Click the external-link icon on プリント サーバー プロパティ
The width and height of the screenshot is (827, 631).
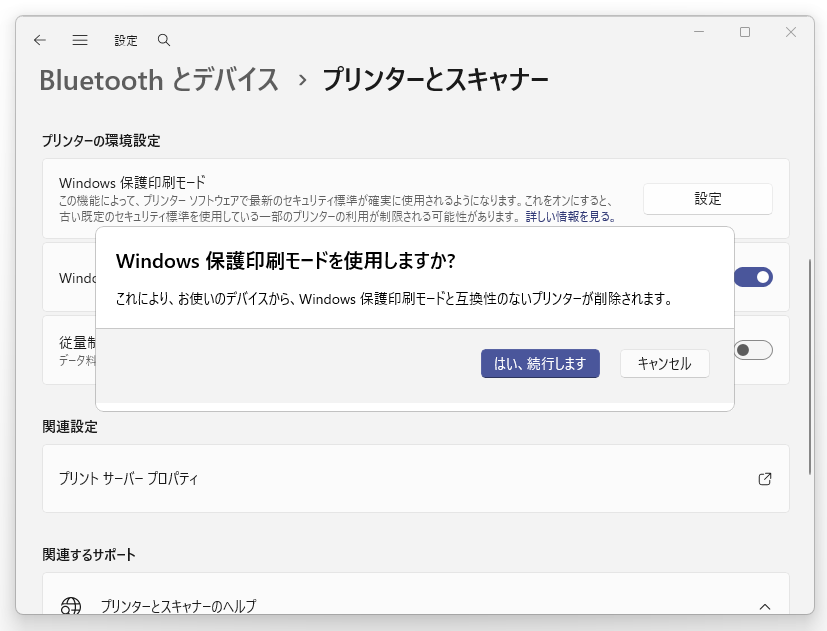coord(765,479)
